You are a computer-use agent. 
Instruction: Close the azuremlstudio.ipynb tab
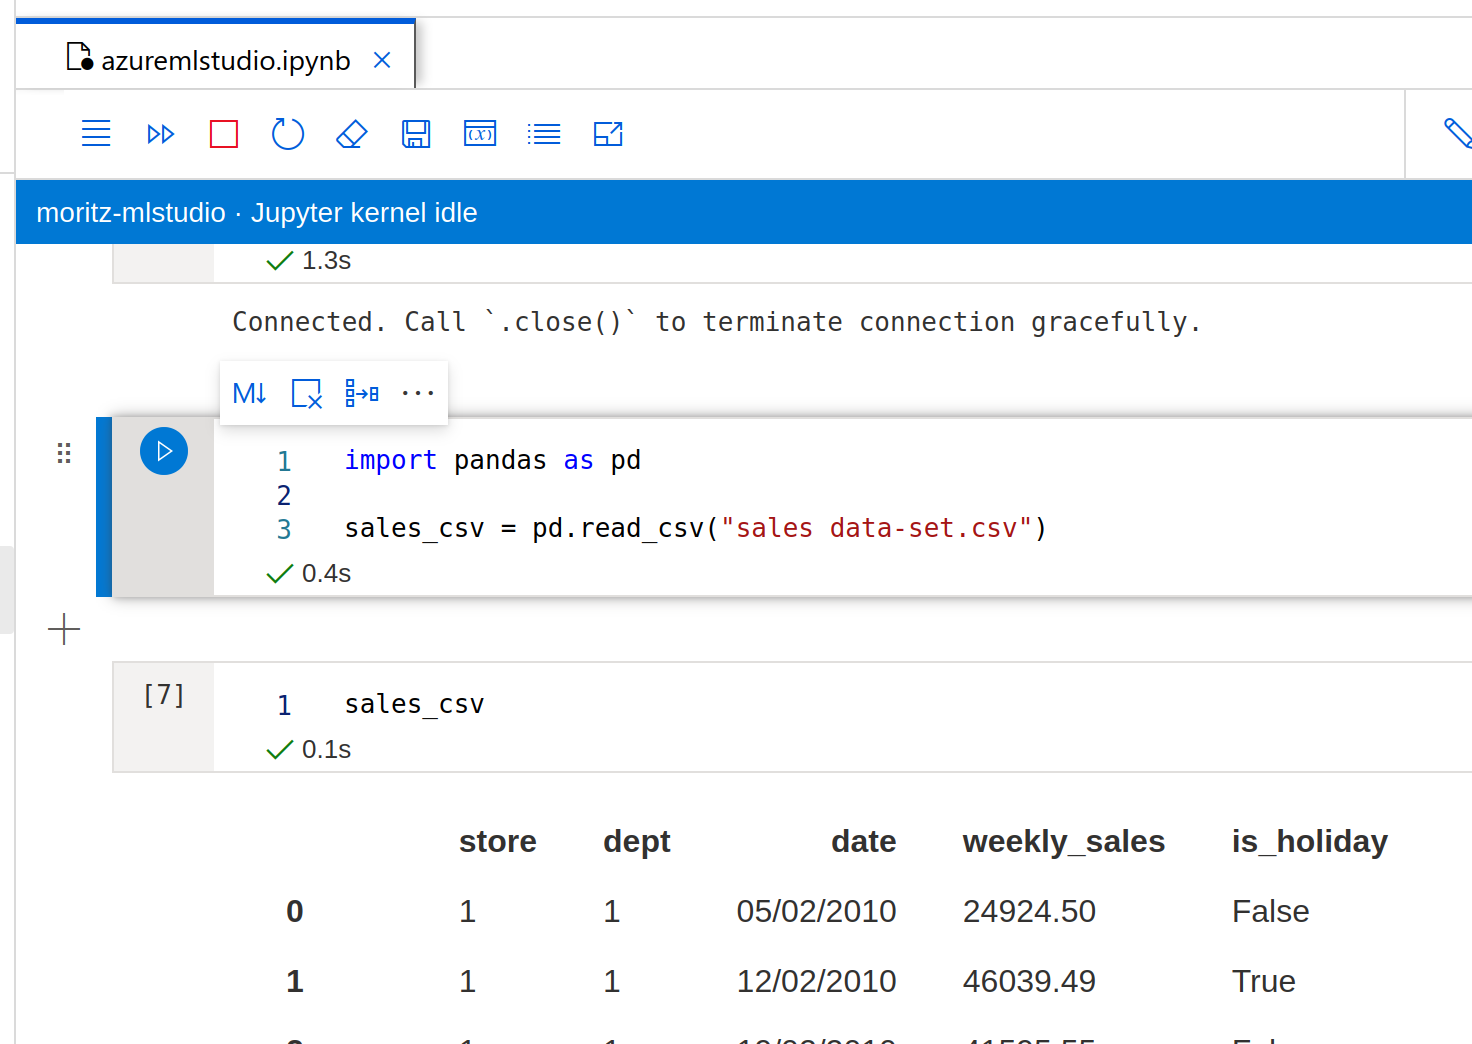click(381, 61)
